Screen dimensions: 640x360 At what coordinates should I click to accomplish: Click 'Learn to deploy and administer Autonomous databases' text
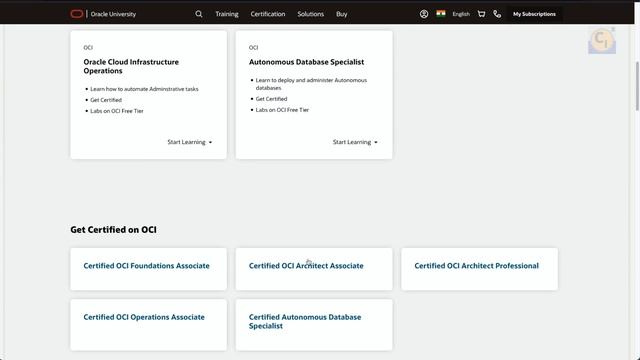click(x=311, y=84)
